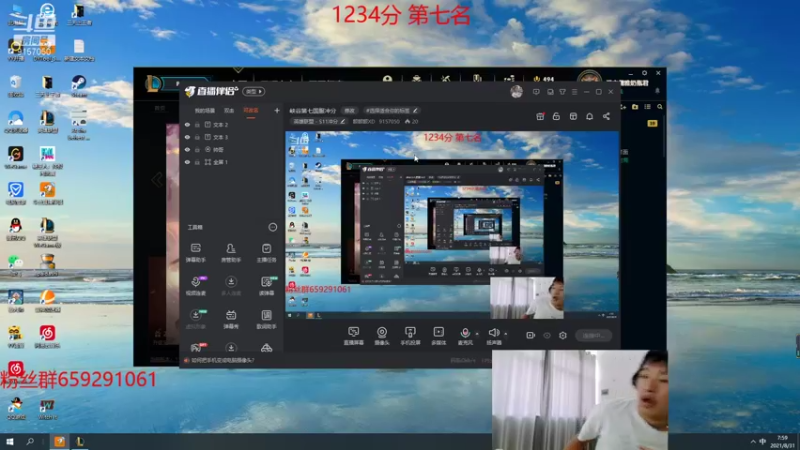Open the taskbar search icon
800x450 pixels.
(x=30, y=441)
